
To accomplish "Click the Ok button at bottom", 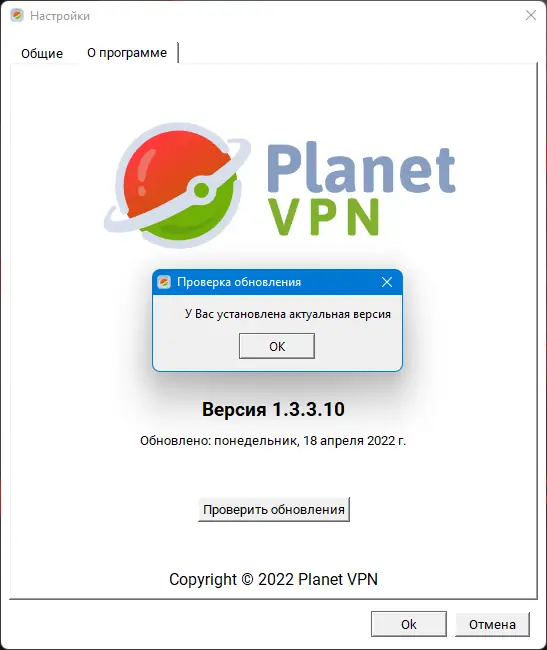I will [x=409, y=624].
